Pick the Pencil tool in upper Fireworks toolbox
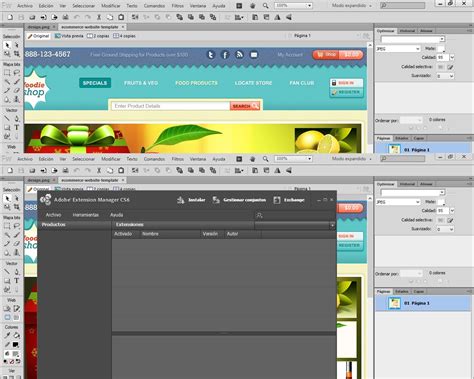This screenshot has width=474, height=379. click(7, 90)
